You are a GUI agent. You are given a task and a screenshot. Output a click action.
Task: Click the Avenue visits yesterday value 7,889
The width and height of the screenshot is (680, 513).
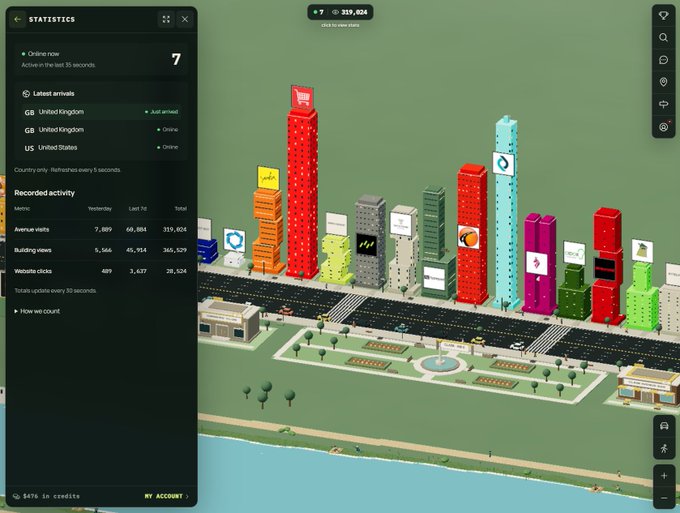103,229
